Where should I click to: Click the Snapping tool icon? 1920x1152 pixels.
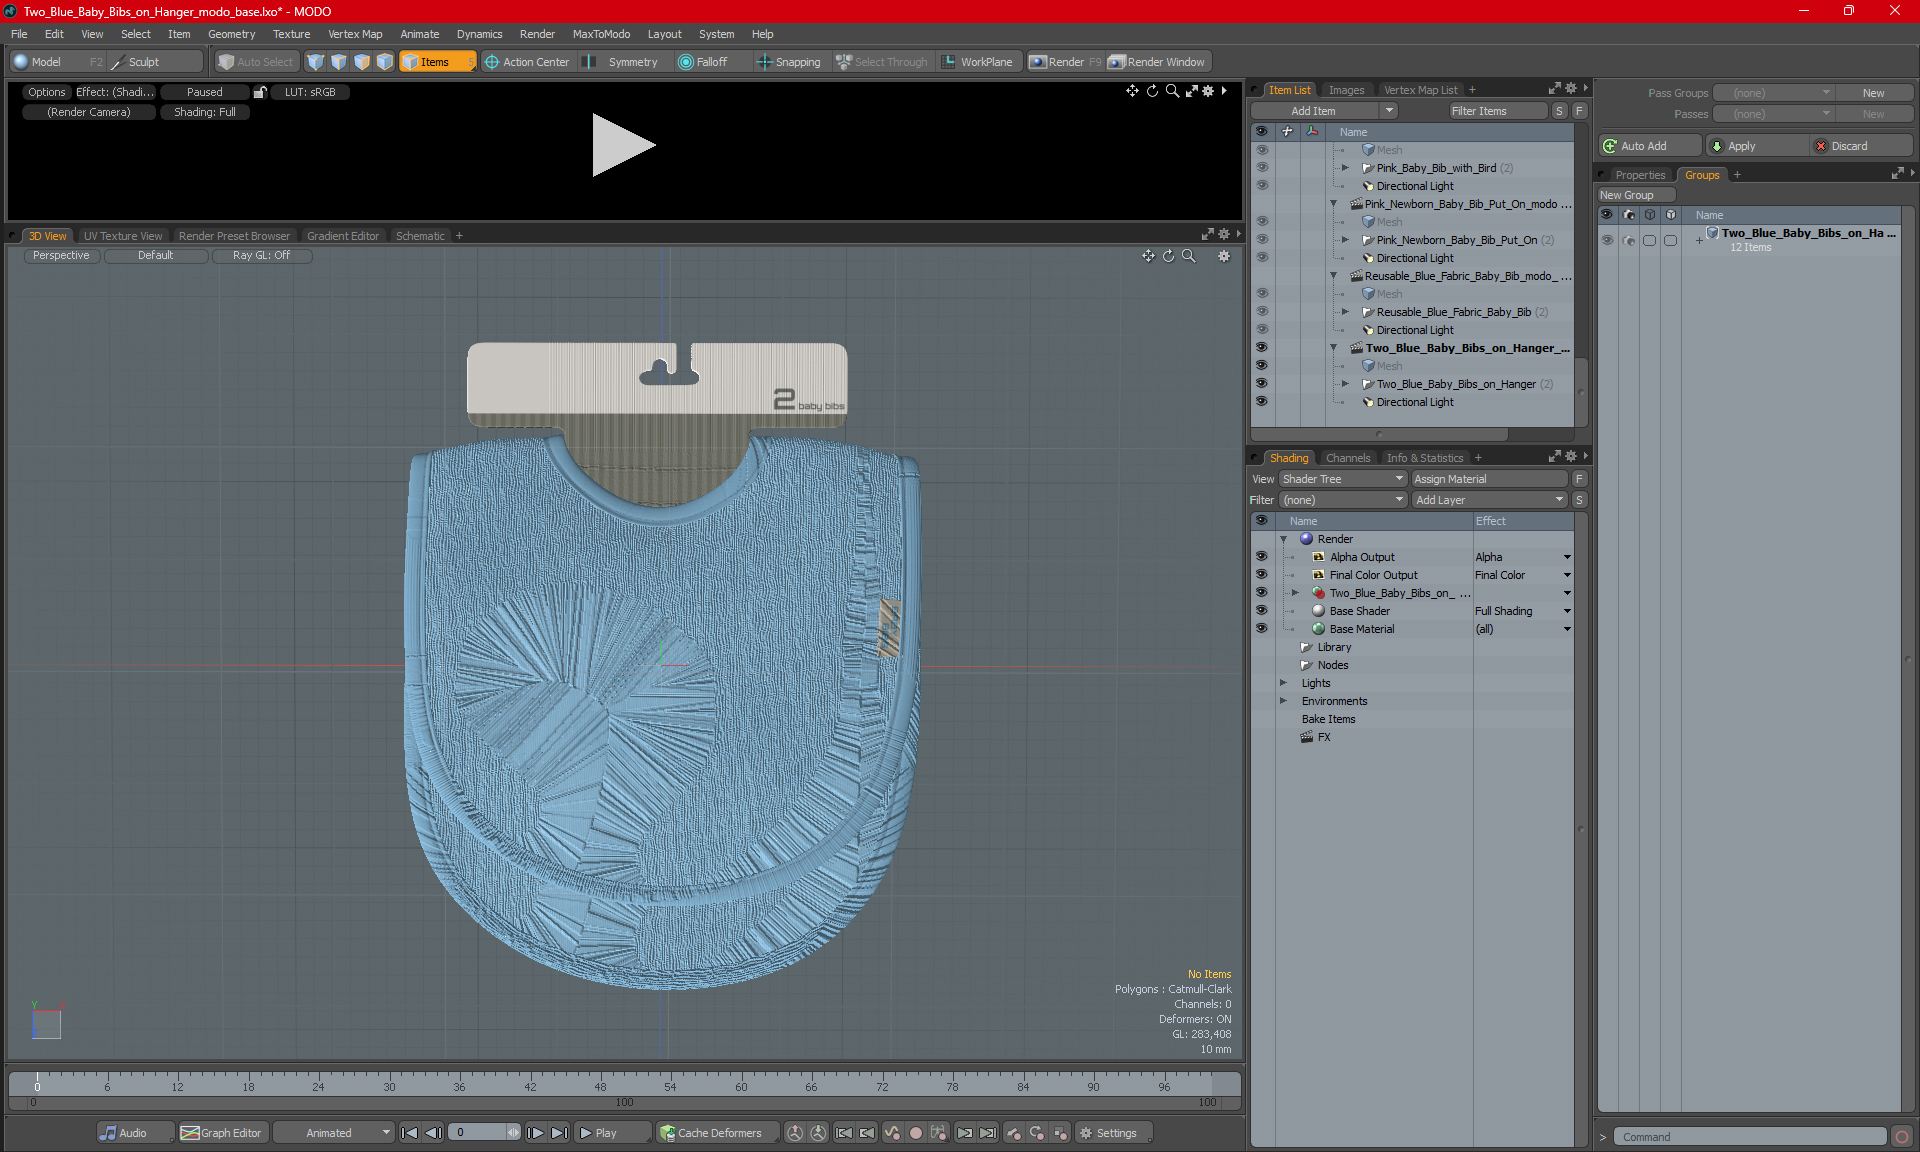pos(765,62)
